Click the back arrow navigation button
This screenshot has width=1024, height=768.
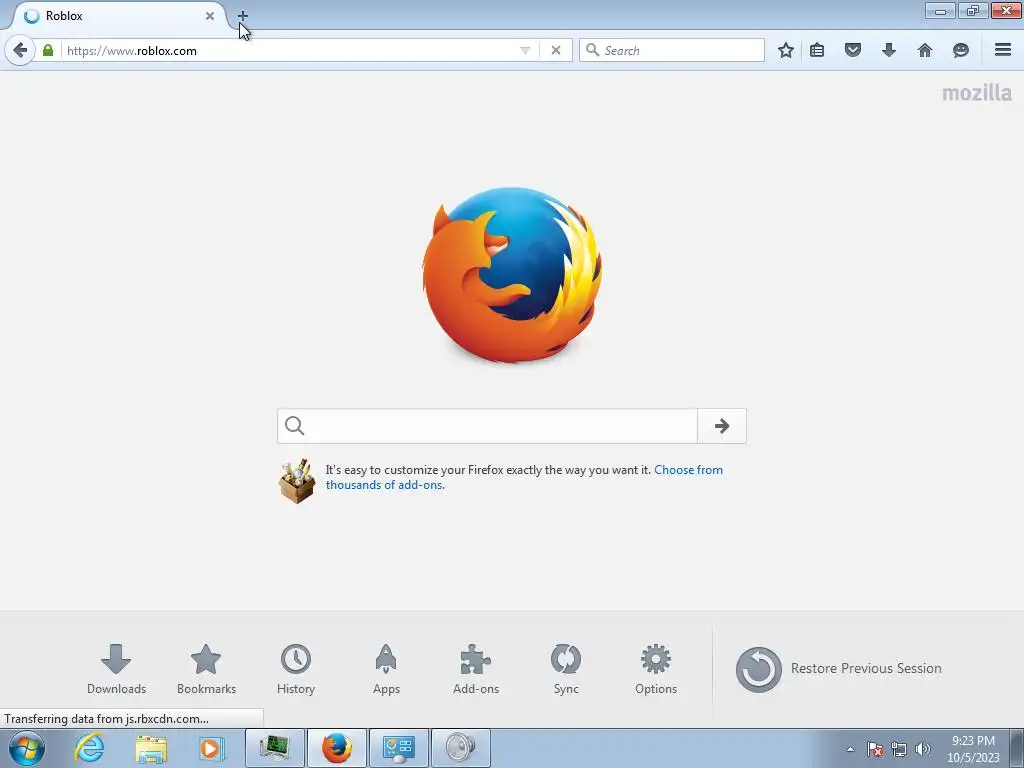[20, 50]
